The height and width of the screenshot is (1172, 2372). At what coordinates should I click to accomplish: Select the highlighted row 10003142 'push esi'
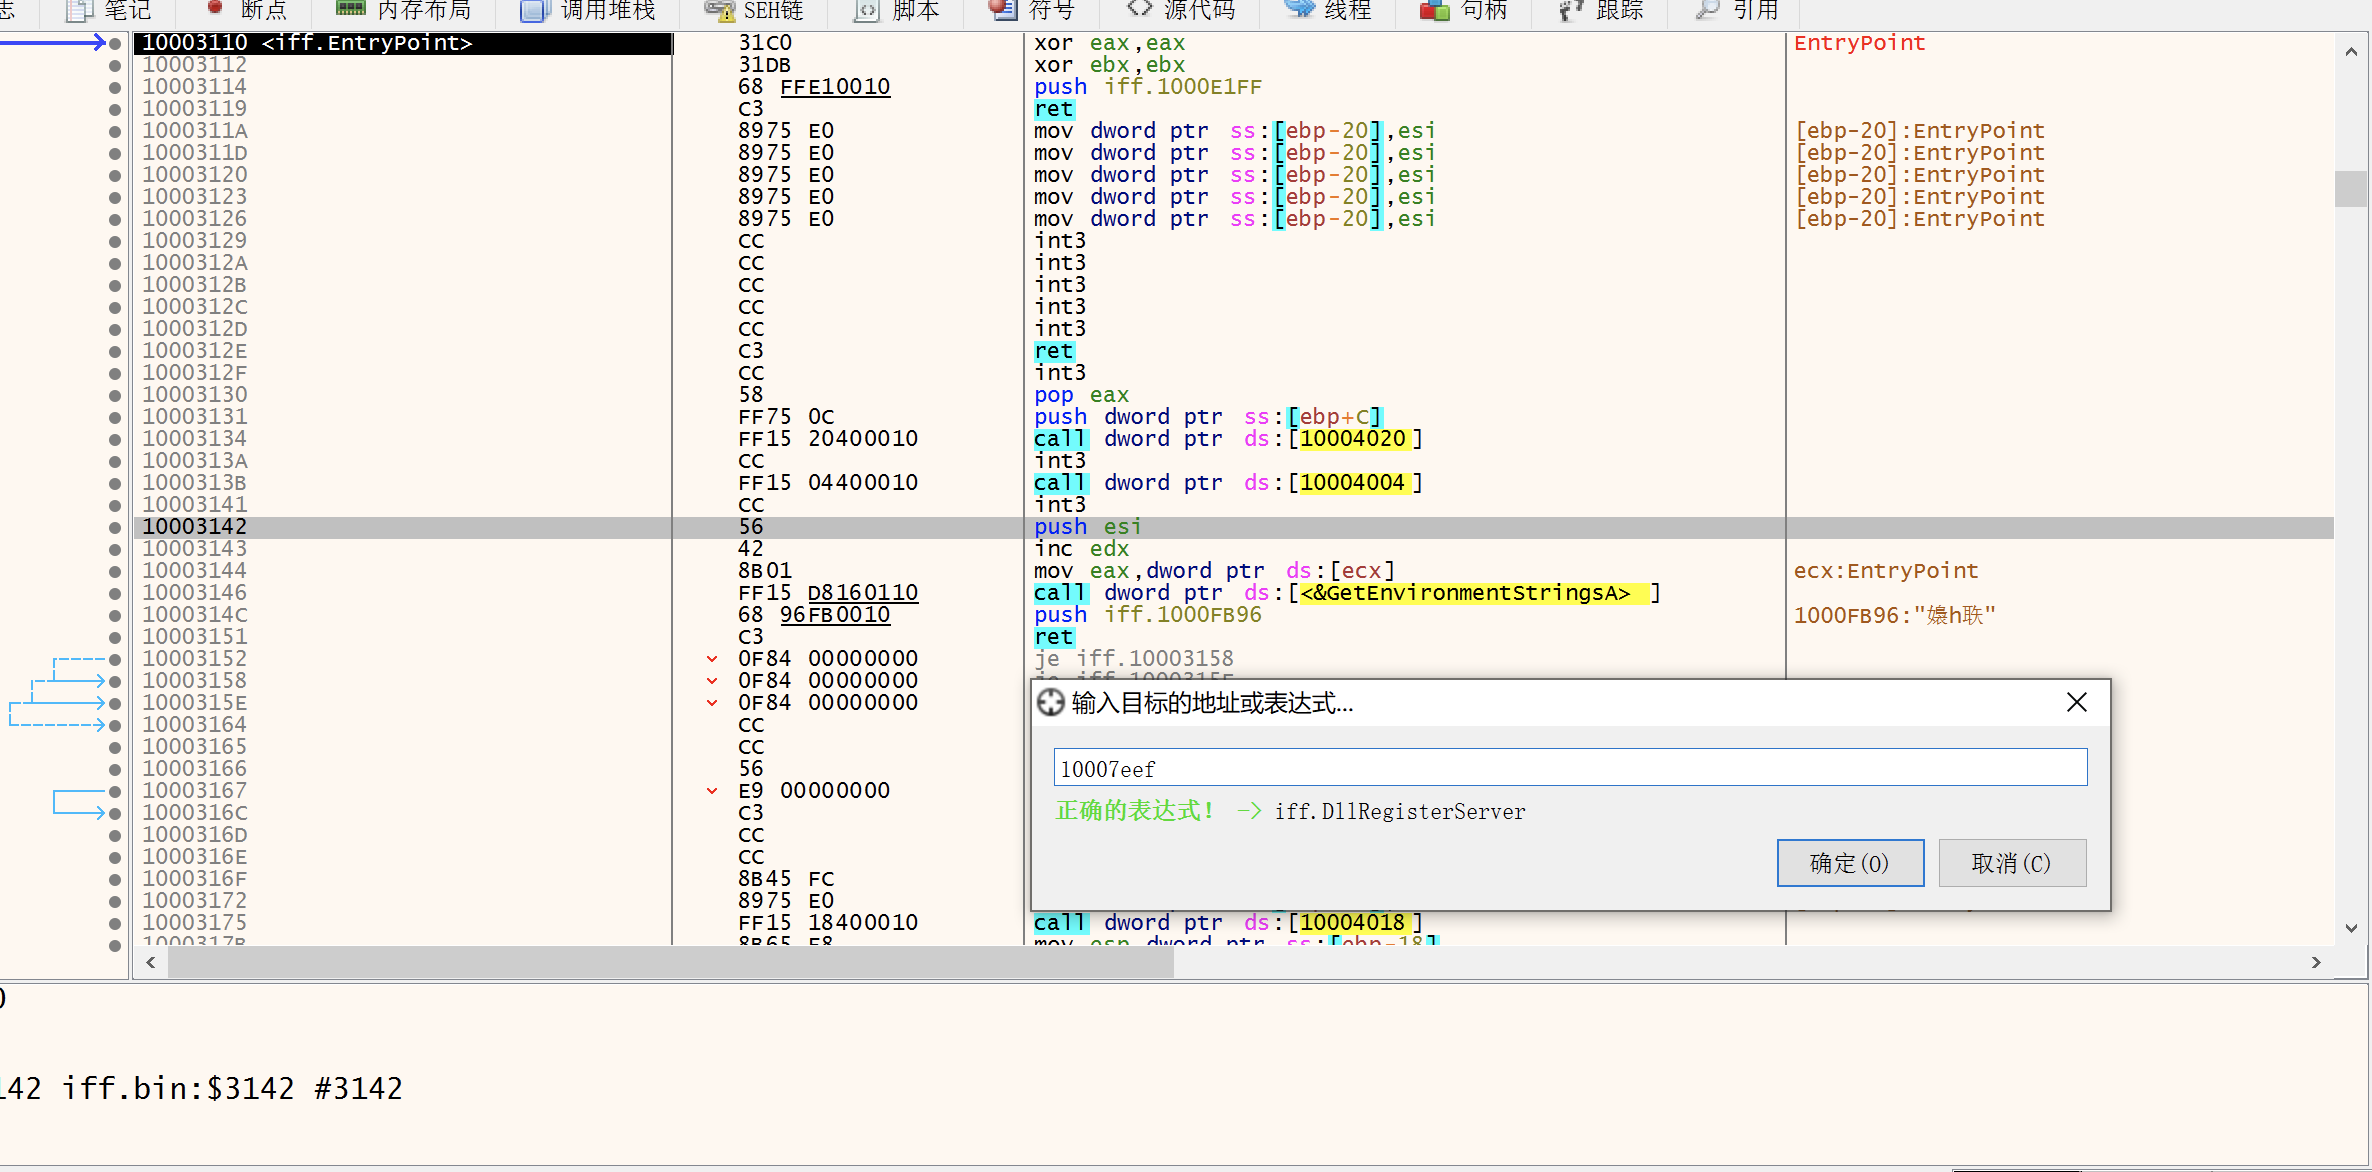pyautogui.click(x=1234, y=527)
